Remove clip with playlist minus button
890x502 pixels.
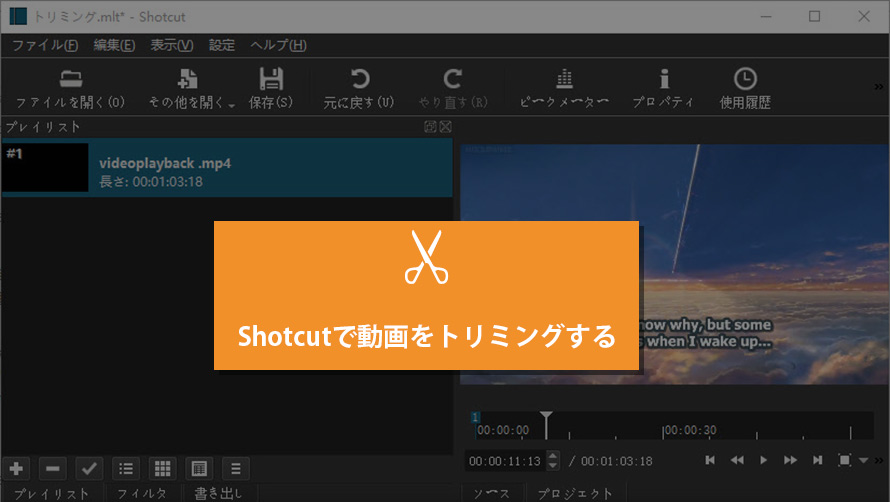pos(53,468)
